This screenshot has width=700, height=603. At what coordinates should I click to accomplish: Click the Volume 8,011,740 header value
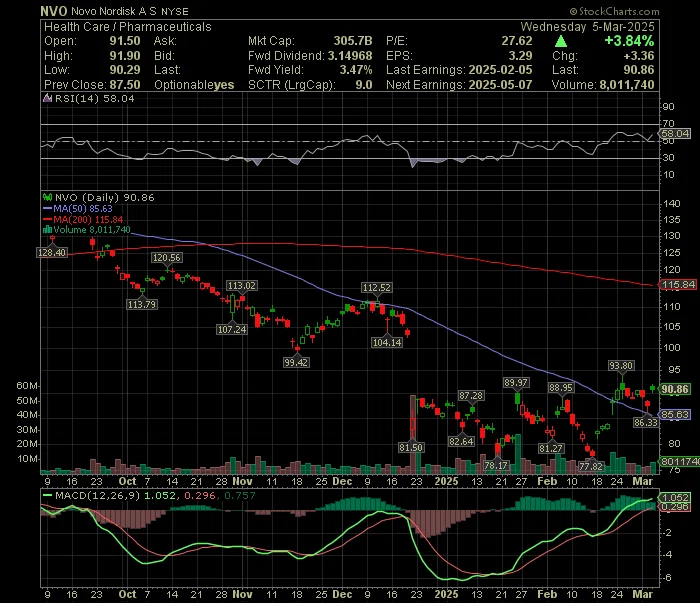tap(627, 85)
